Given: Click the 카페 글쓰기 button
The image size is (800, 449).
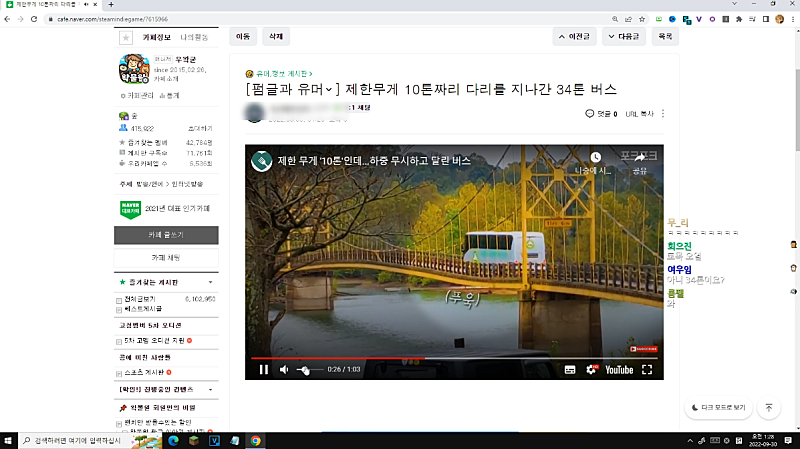Looking at the screenshot, I should 165,234.
